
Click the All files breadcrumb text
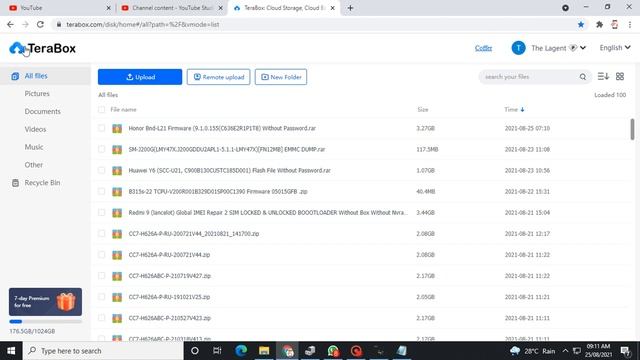(108, 95)
